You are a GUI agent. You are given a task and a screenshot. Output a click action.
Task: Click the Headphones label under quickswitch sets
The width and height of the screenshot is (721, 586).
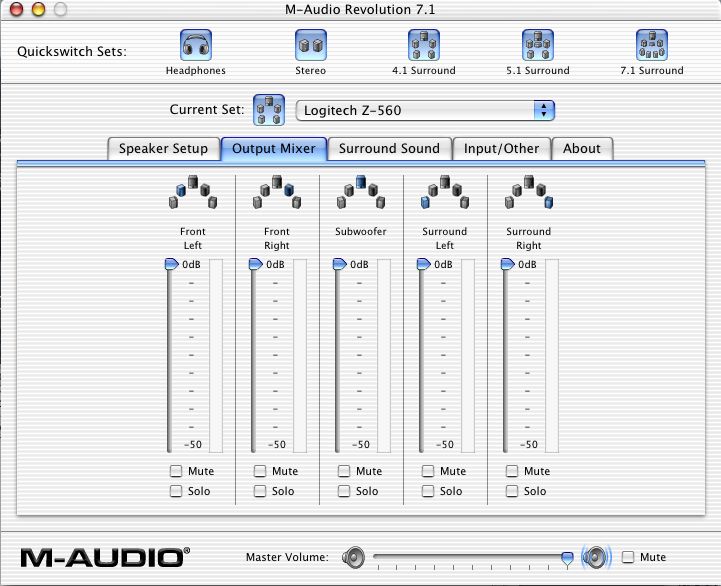[x=196, y=70]
